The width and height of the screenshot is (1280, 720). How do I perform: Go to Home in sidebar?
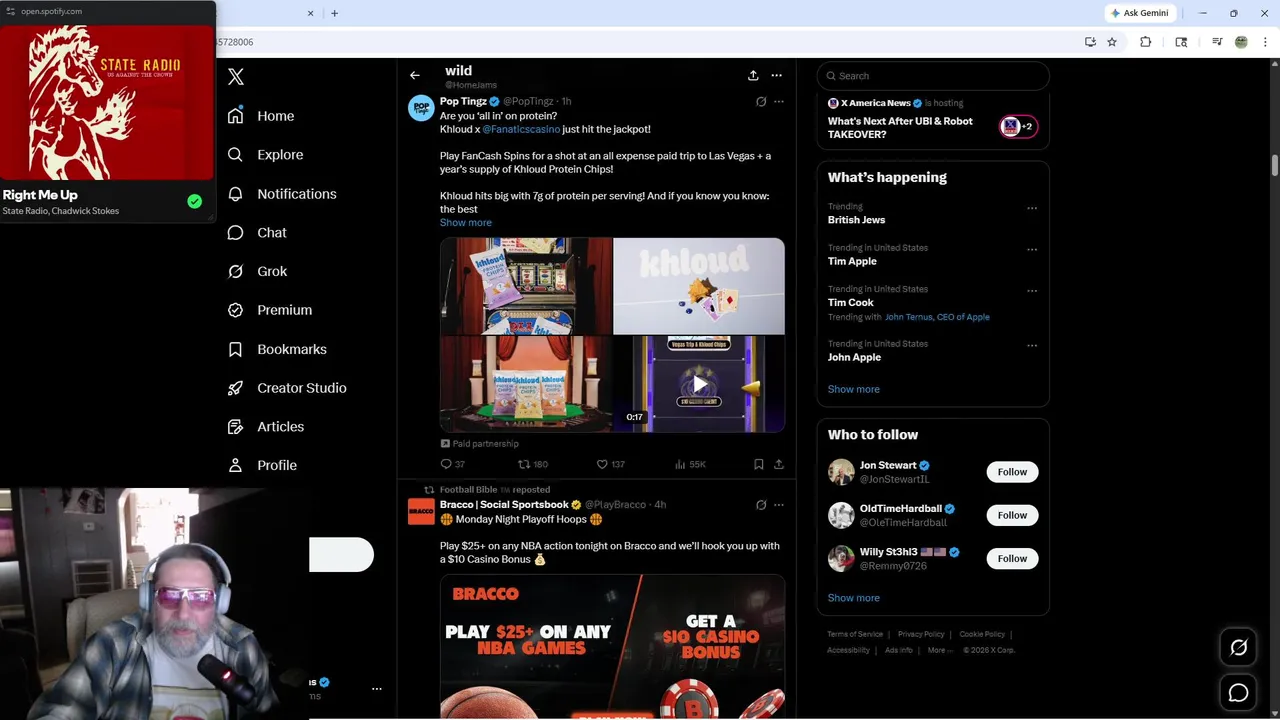pyautogui.click(x=260, y=116)
